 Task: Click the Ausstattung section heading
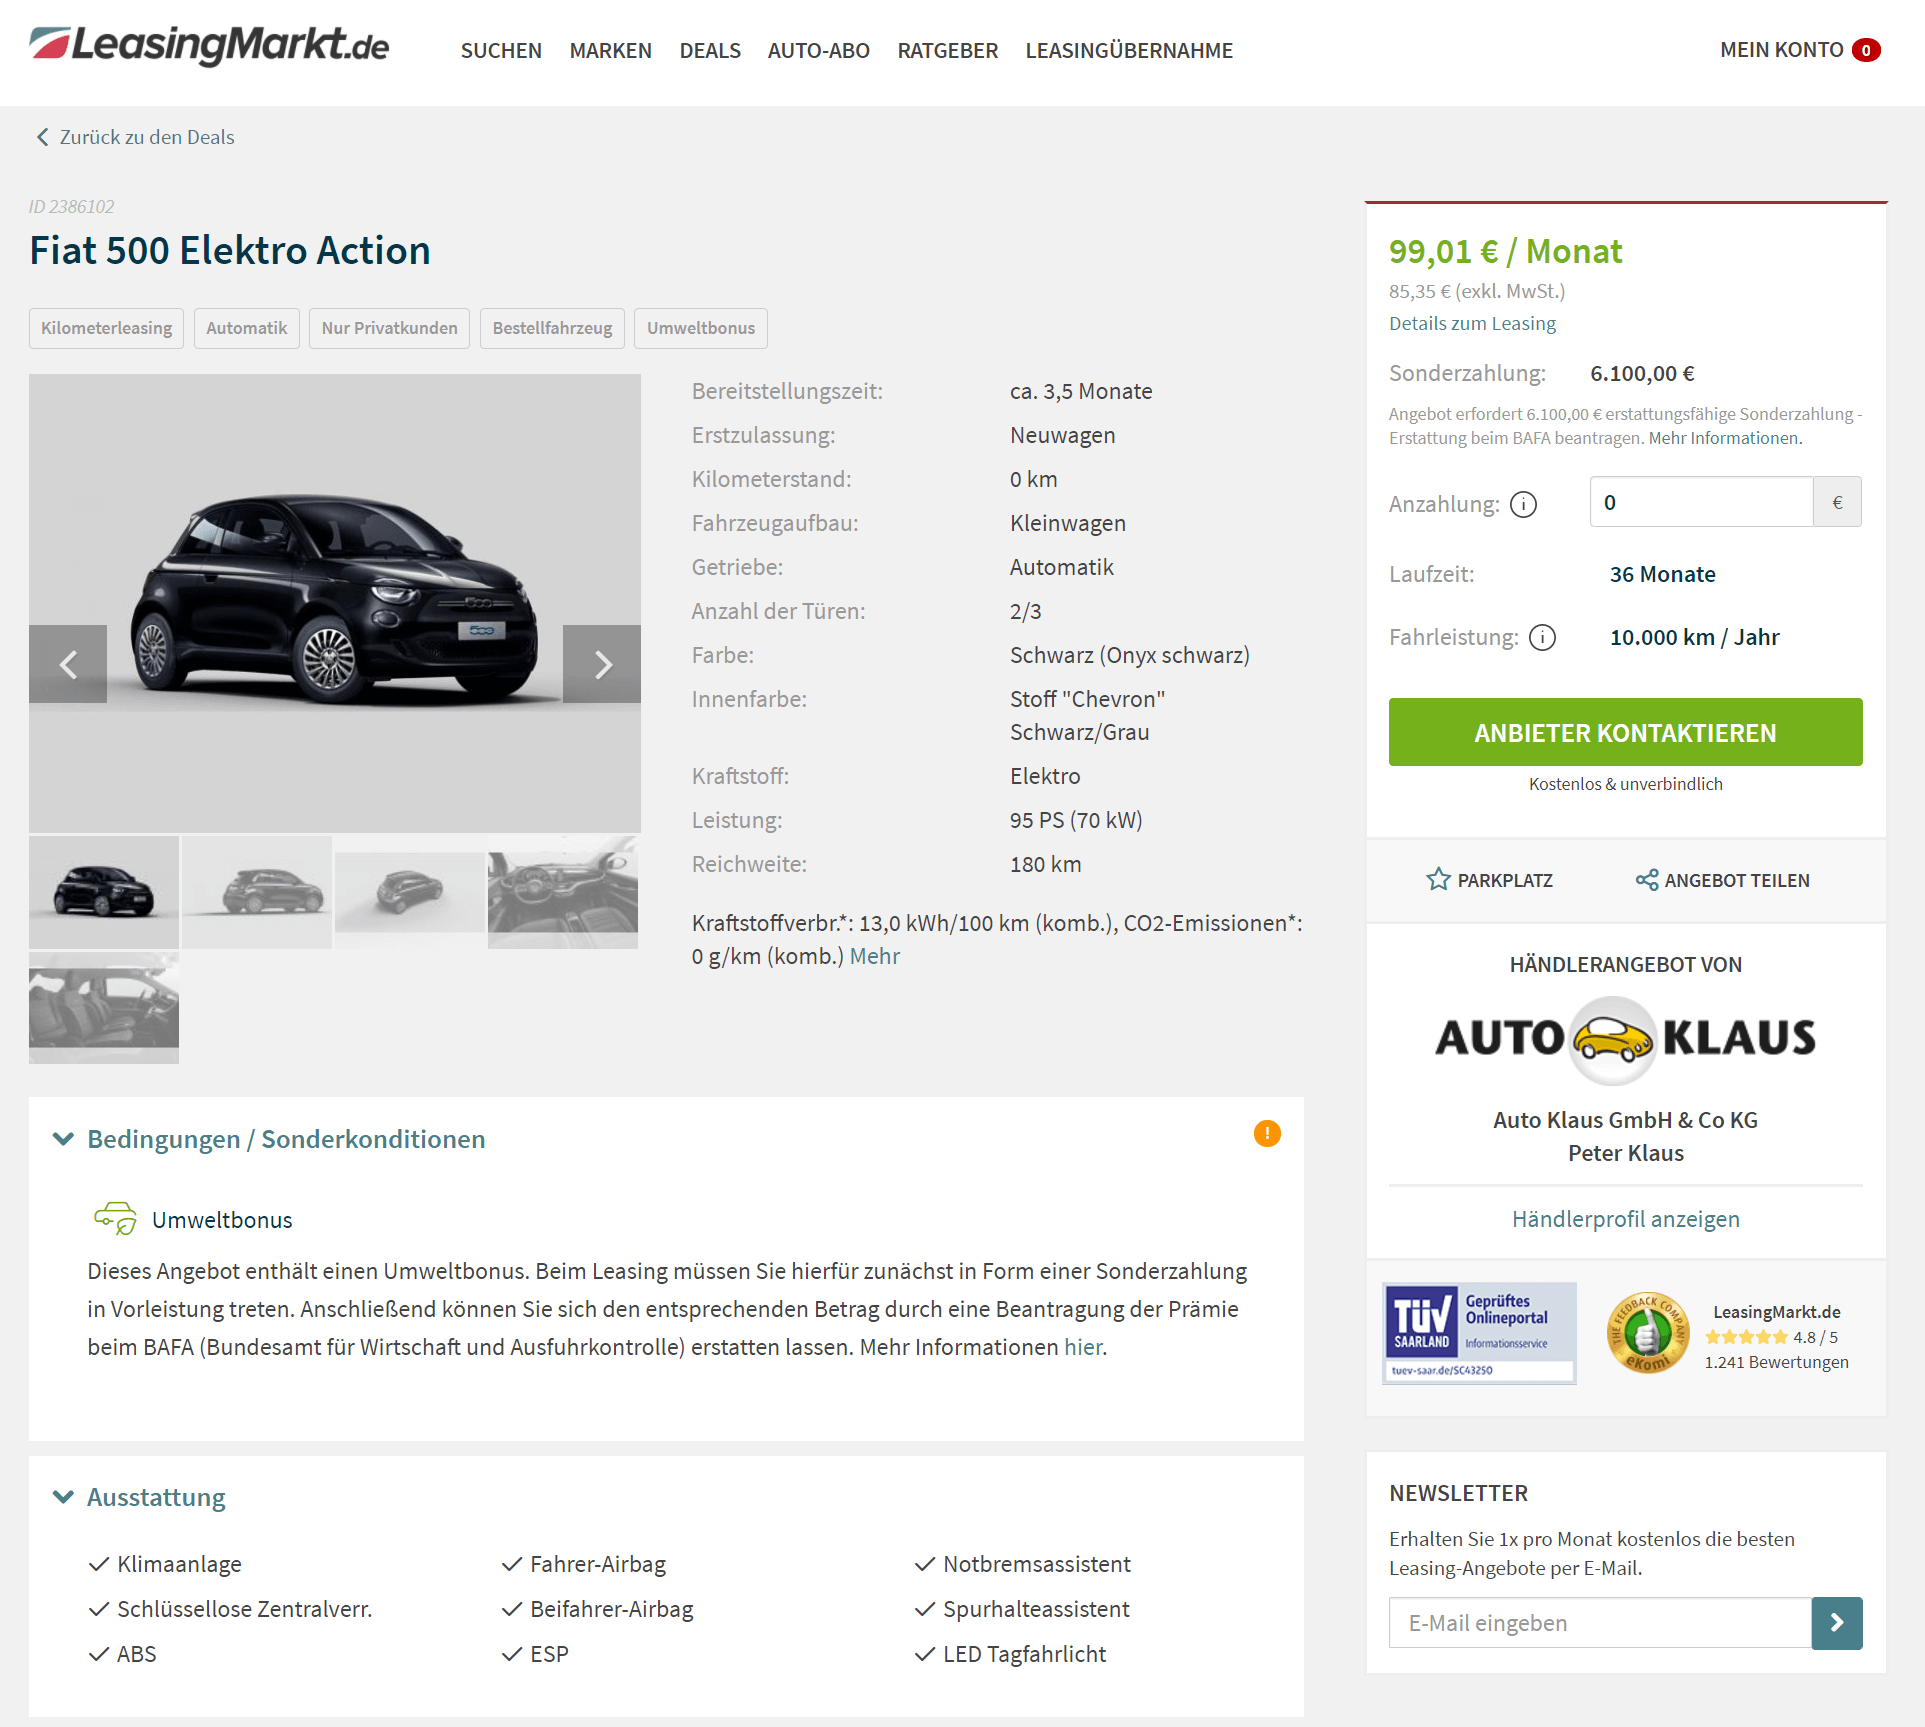point(156,1497)
